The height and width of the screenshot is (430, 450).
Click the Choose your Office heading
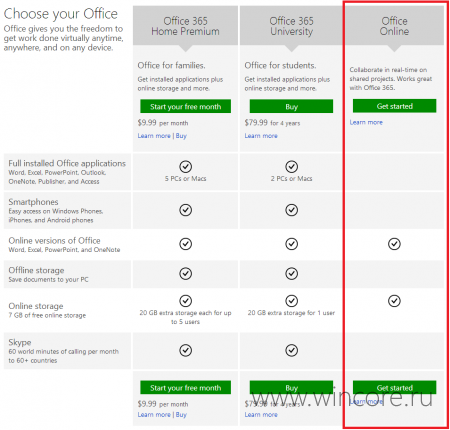point(61,14)
